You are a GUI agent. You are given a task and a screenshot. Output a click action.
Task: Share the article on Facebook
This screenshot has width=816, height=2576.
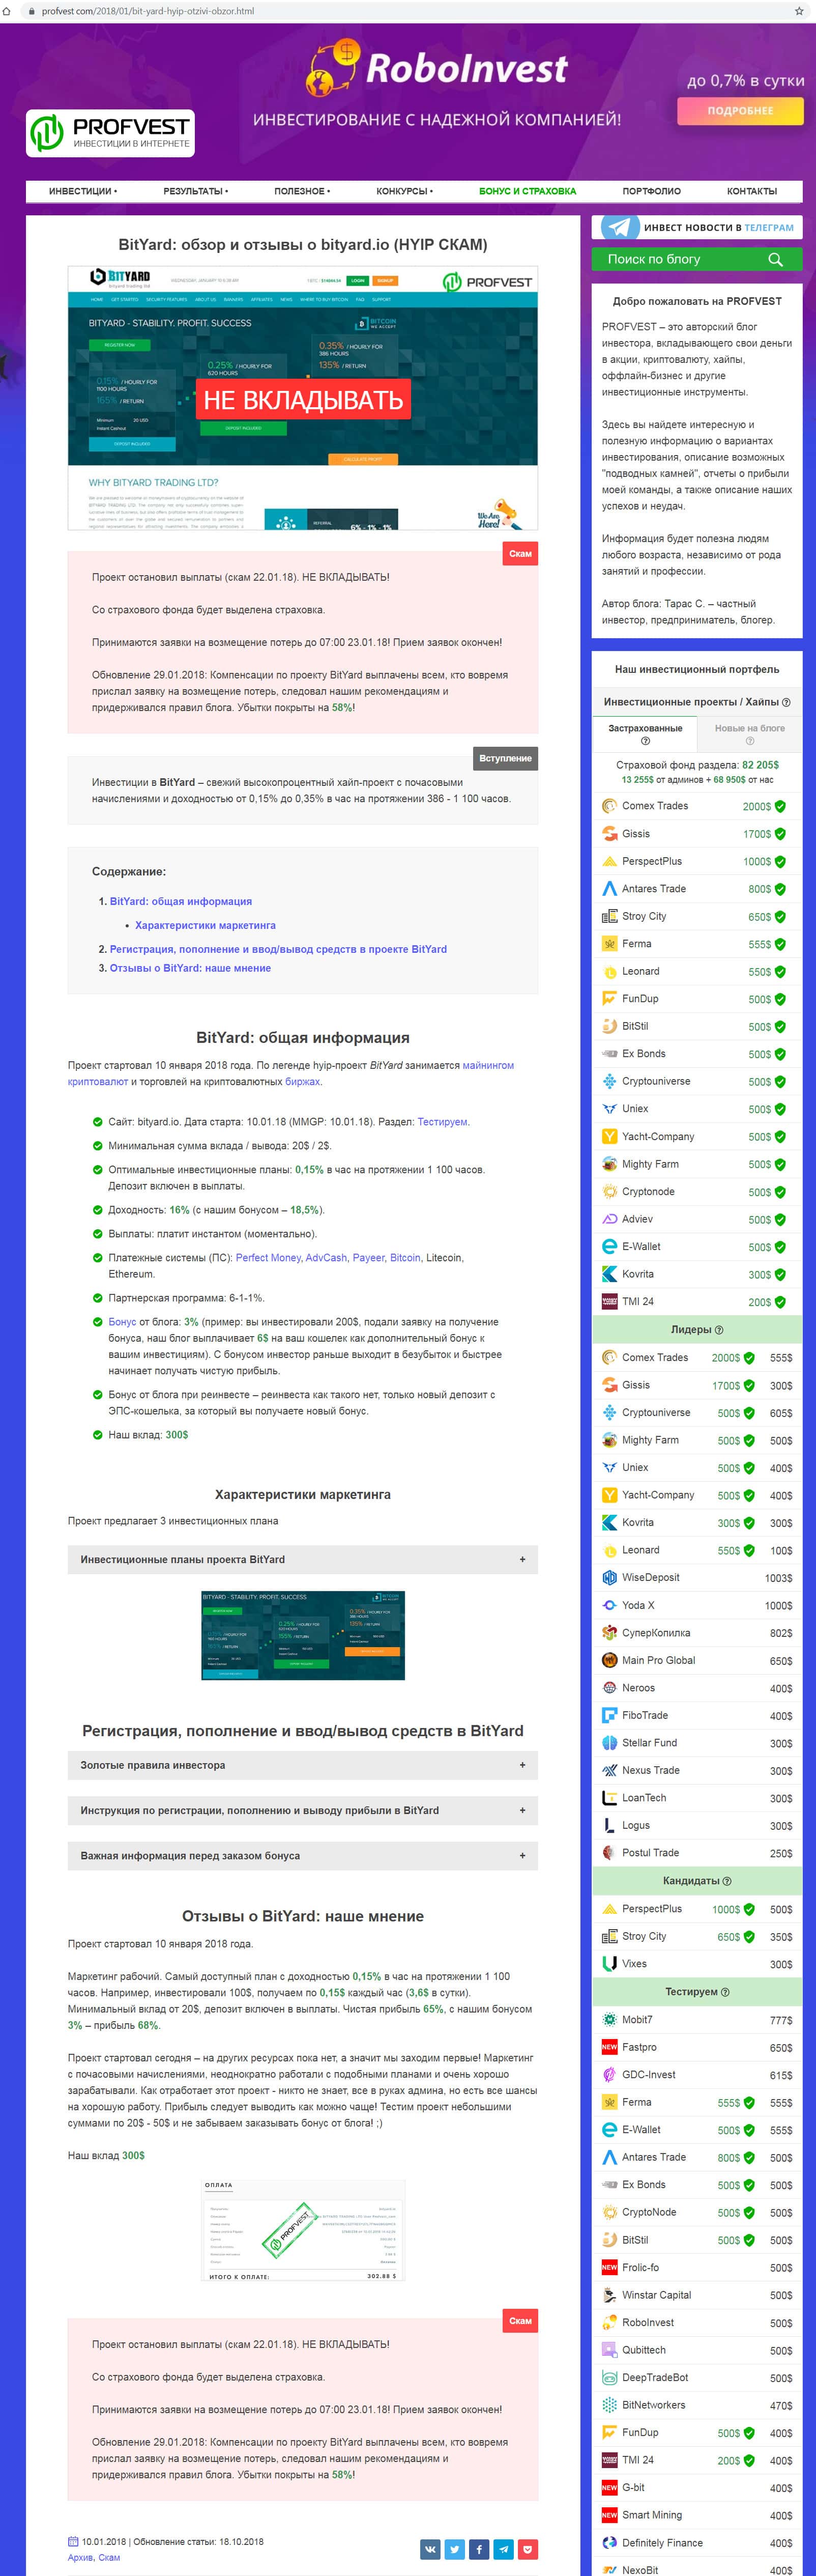click(479, 2549)
